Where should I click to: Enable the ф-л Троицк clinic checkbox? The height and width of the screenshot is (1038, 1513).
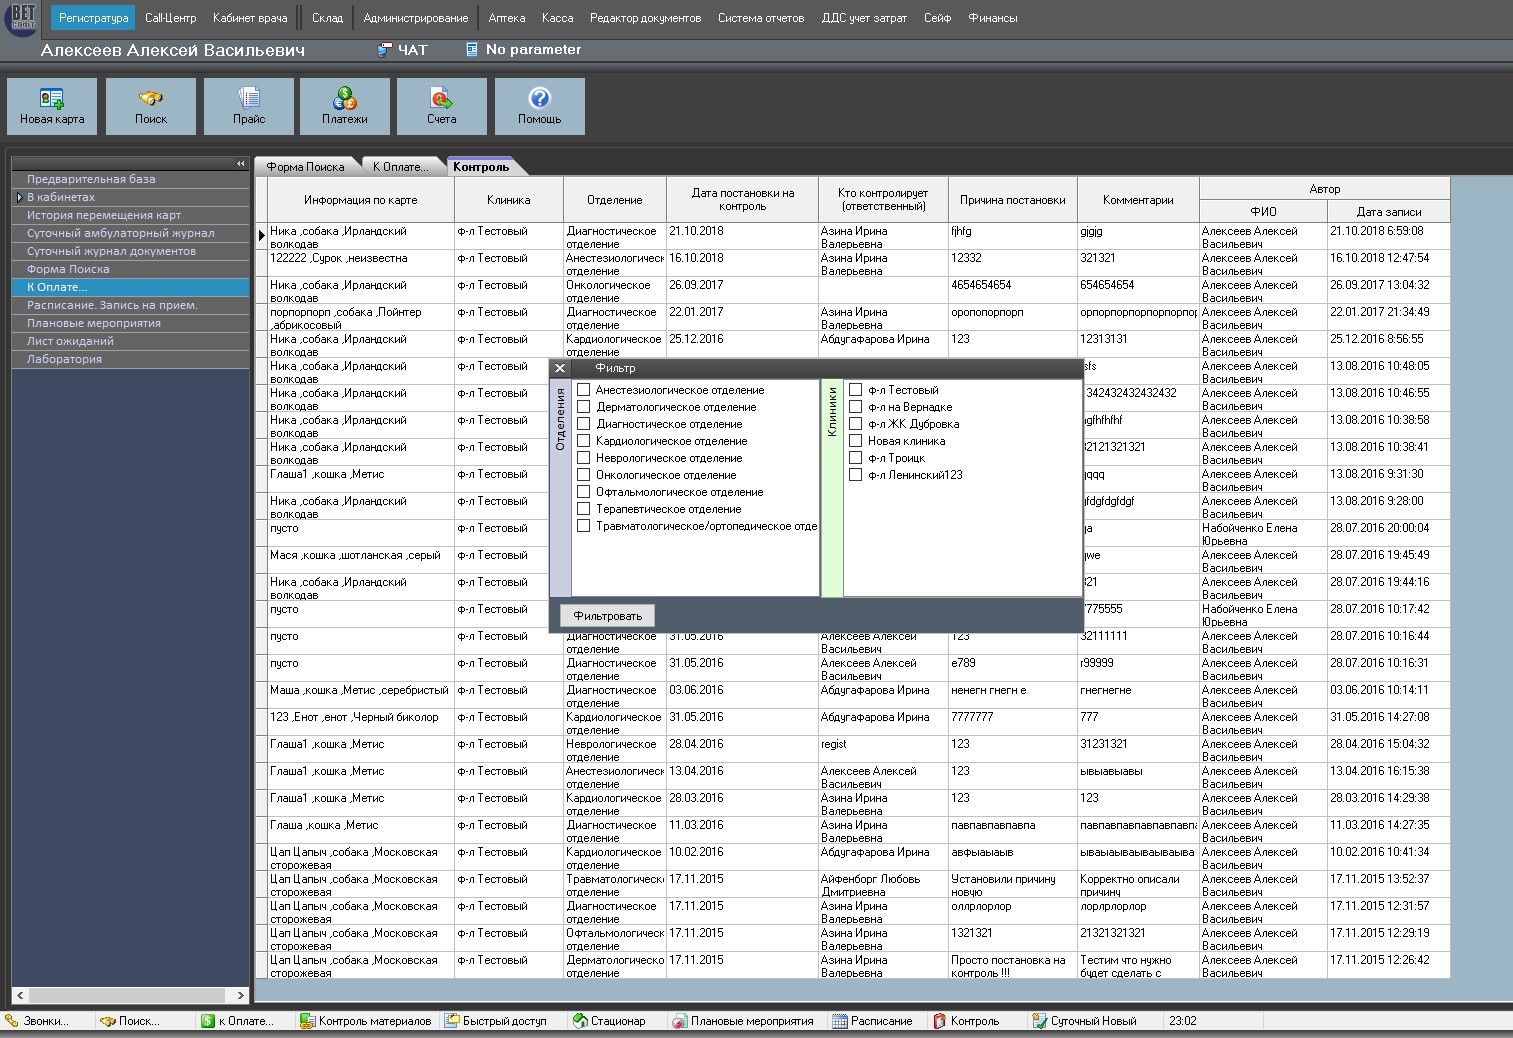point(856,458)
